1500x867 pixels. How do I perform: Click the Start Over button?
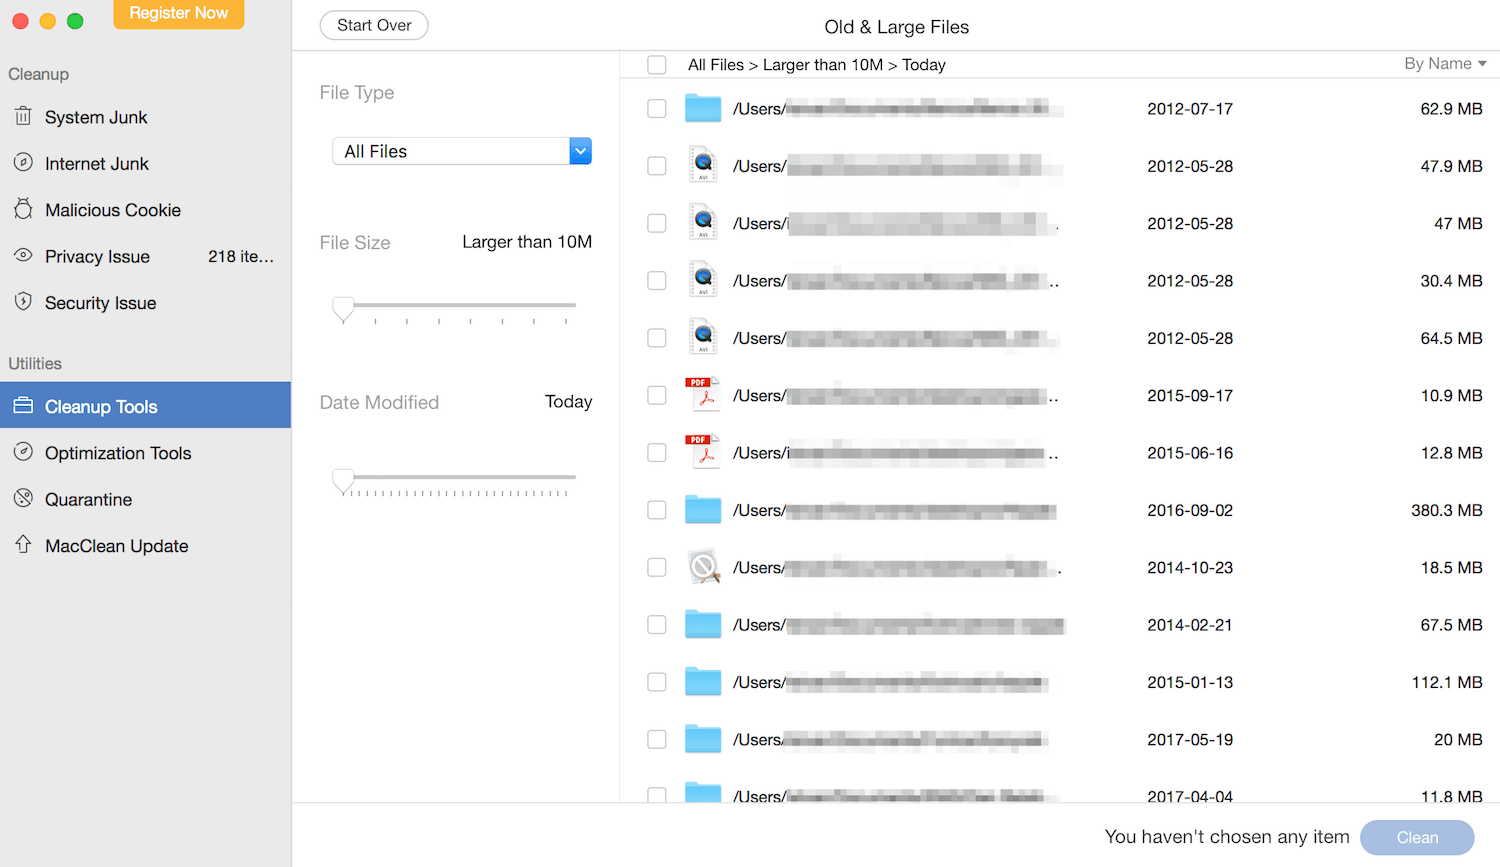[x=374, y=25]
